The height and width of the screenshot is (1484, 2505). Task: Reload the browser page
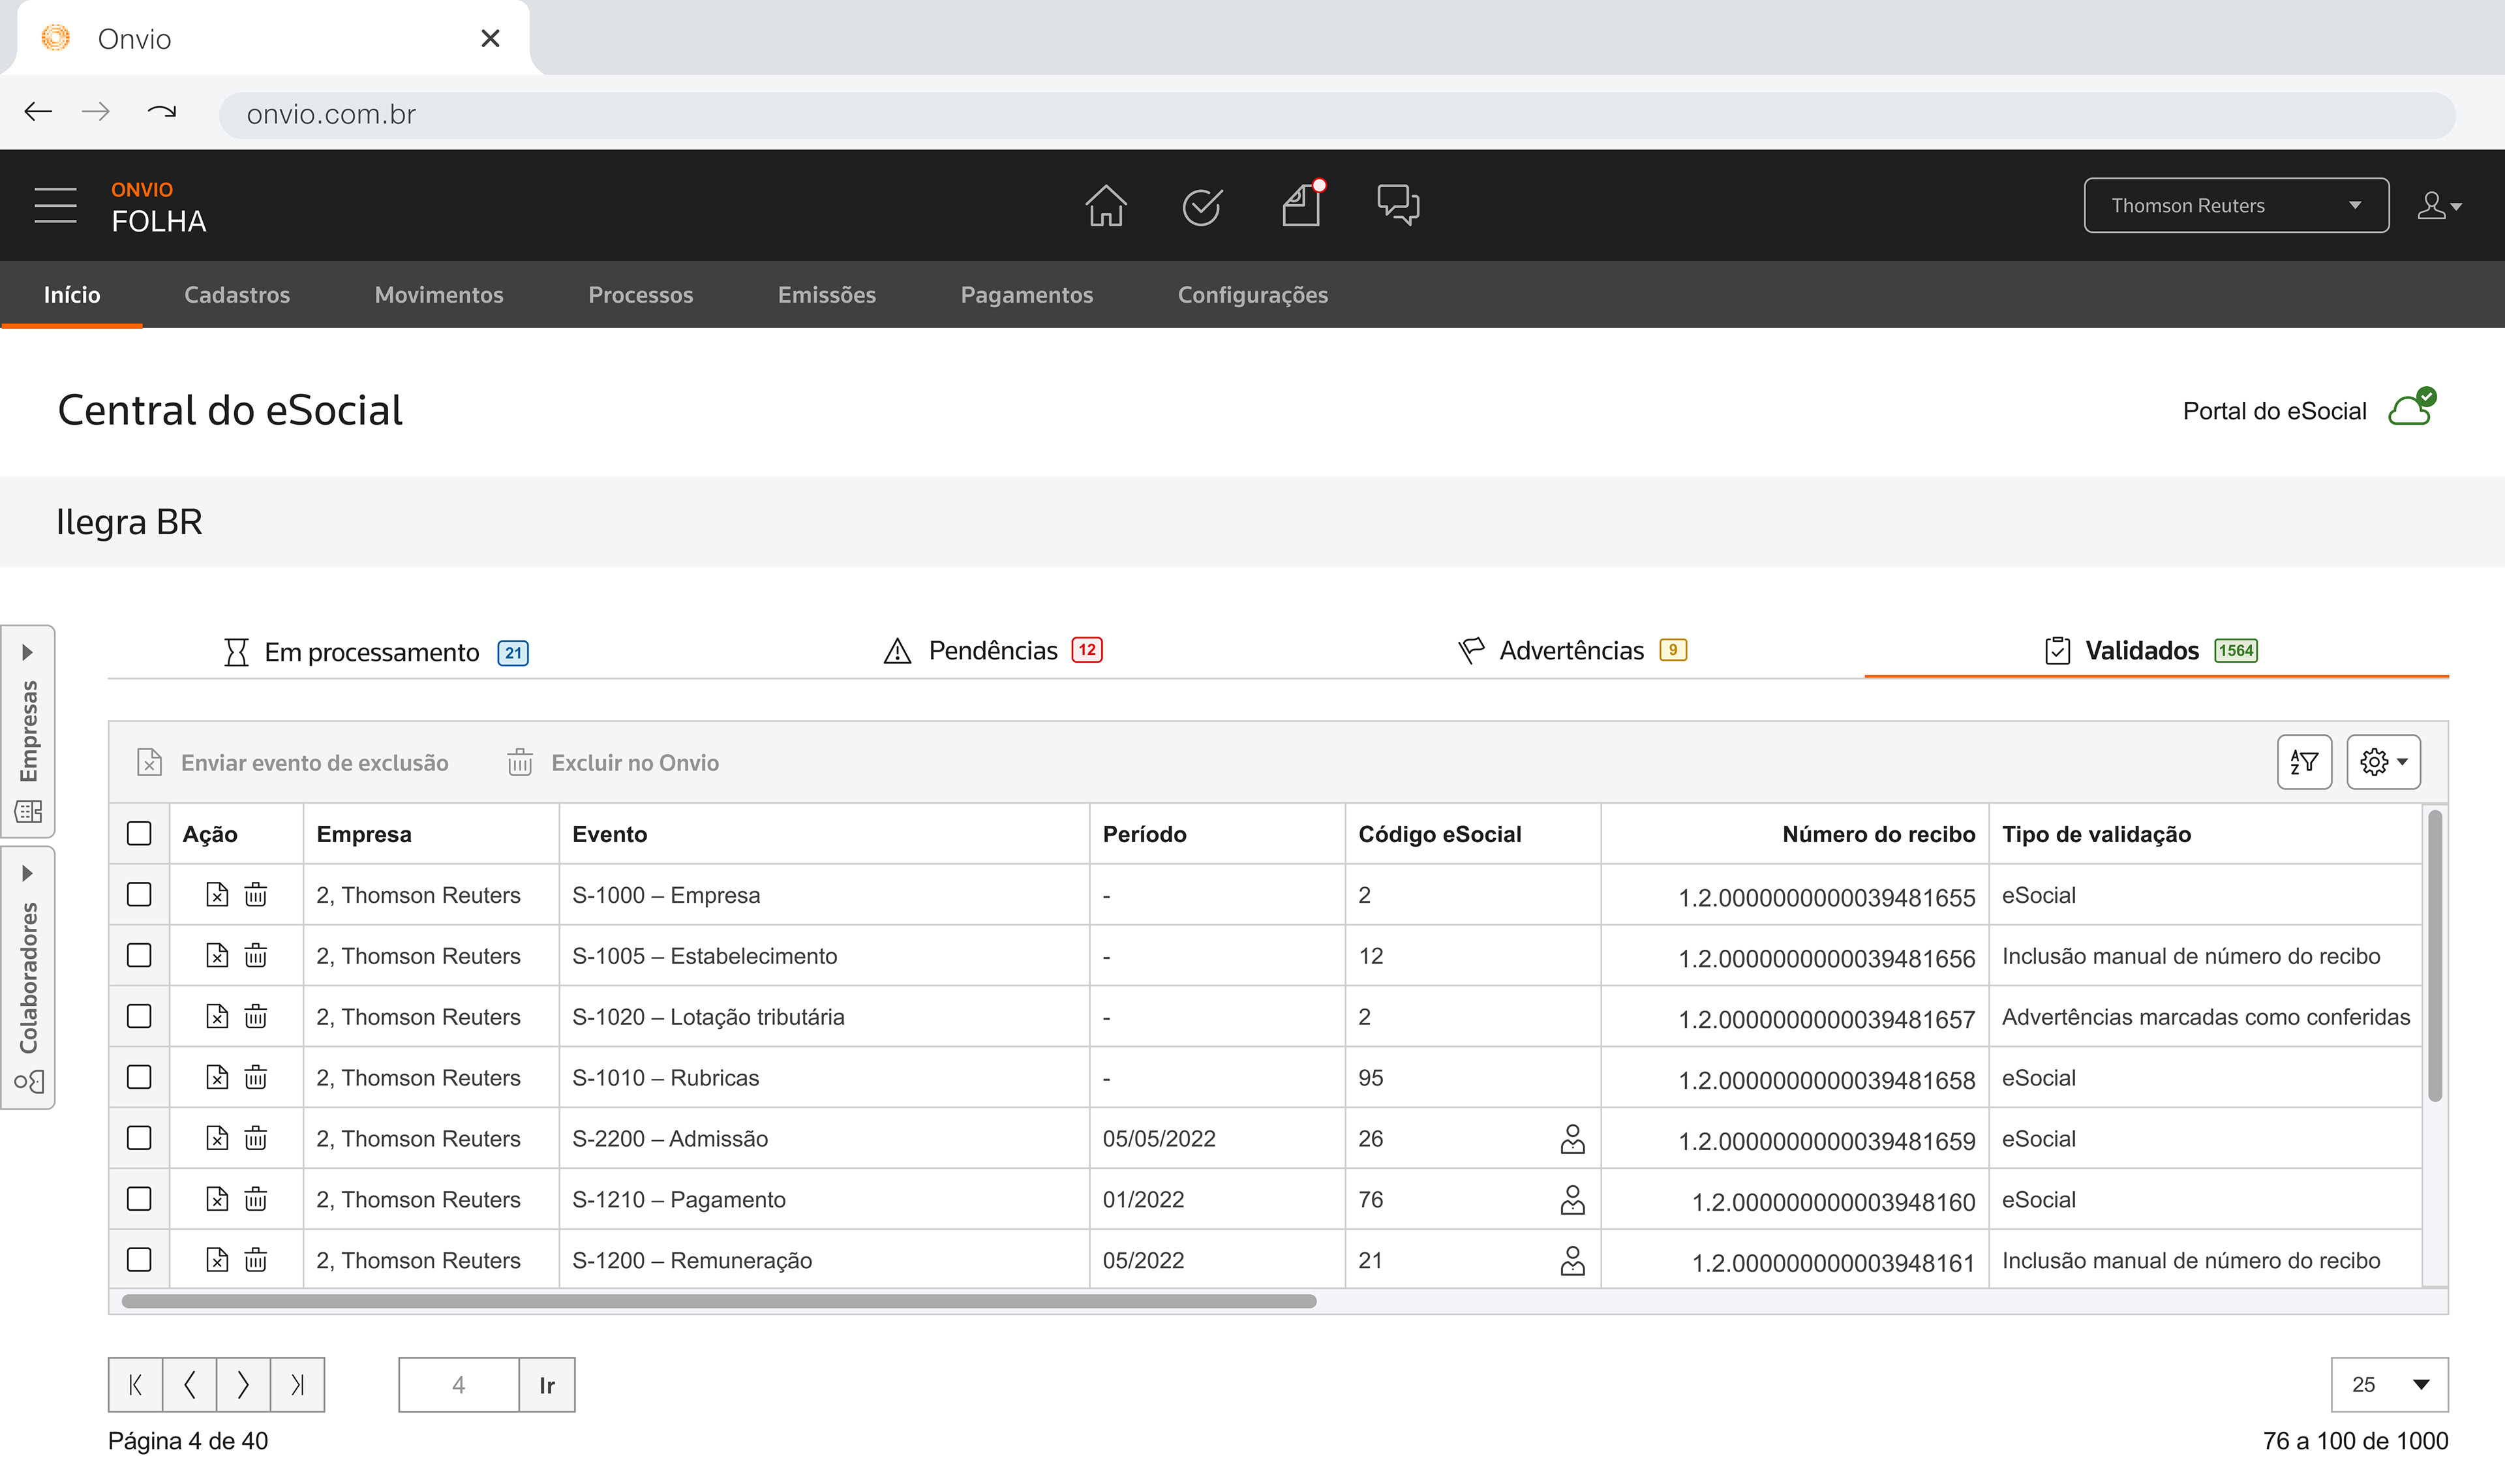click(x=161, y=112)
